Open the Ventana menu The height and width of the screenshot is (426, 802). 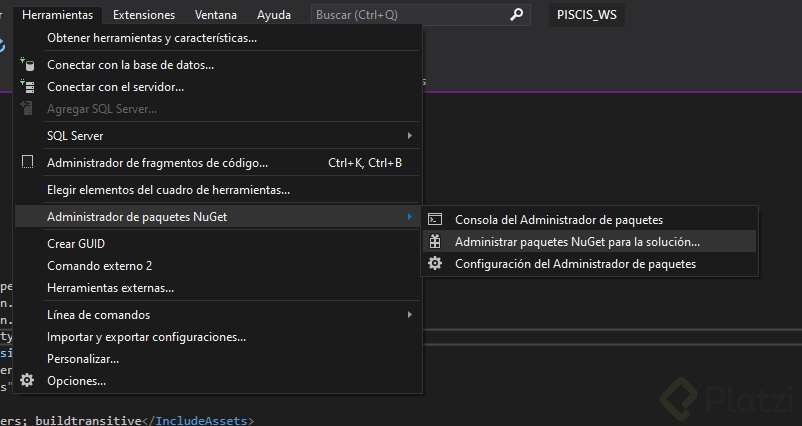click(215, 15)
